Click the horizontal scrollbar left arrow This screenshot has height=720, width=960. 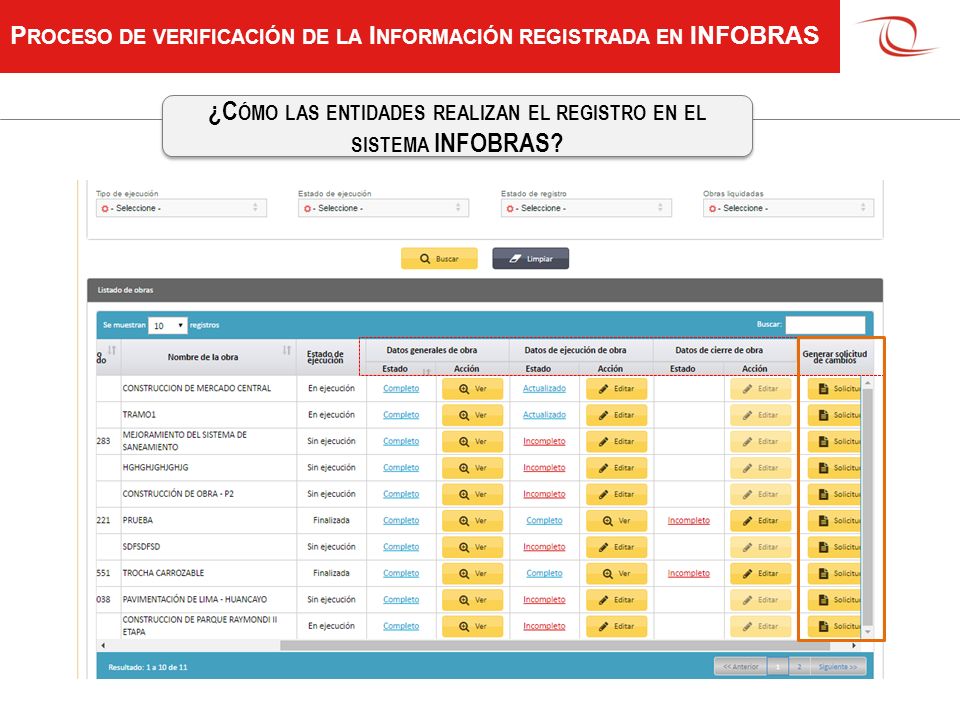[x=103, y=646]
